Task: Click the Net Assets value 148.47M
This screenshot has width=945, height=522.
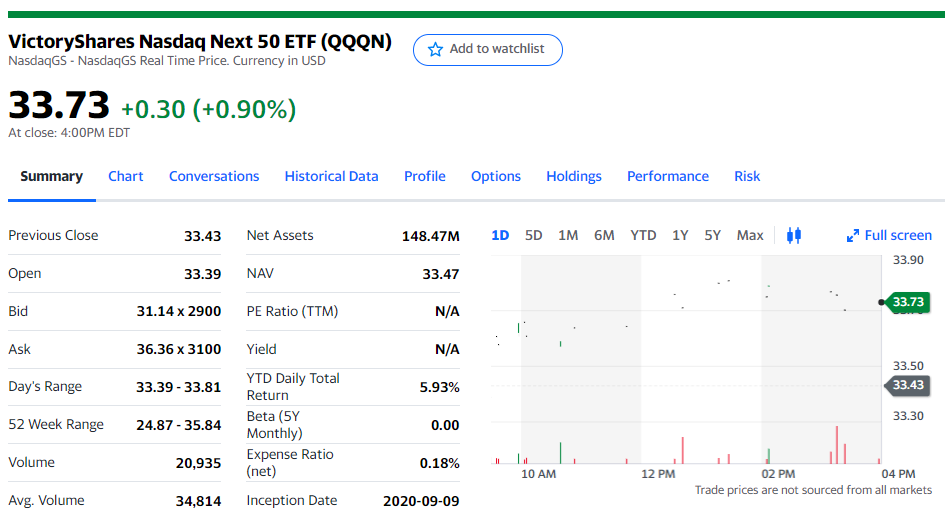Action: pyautogui.click(x=430, y=236)
